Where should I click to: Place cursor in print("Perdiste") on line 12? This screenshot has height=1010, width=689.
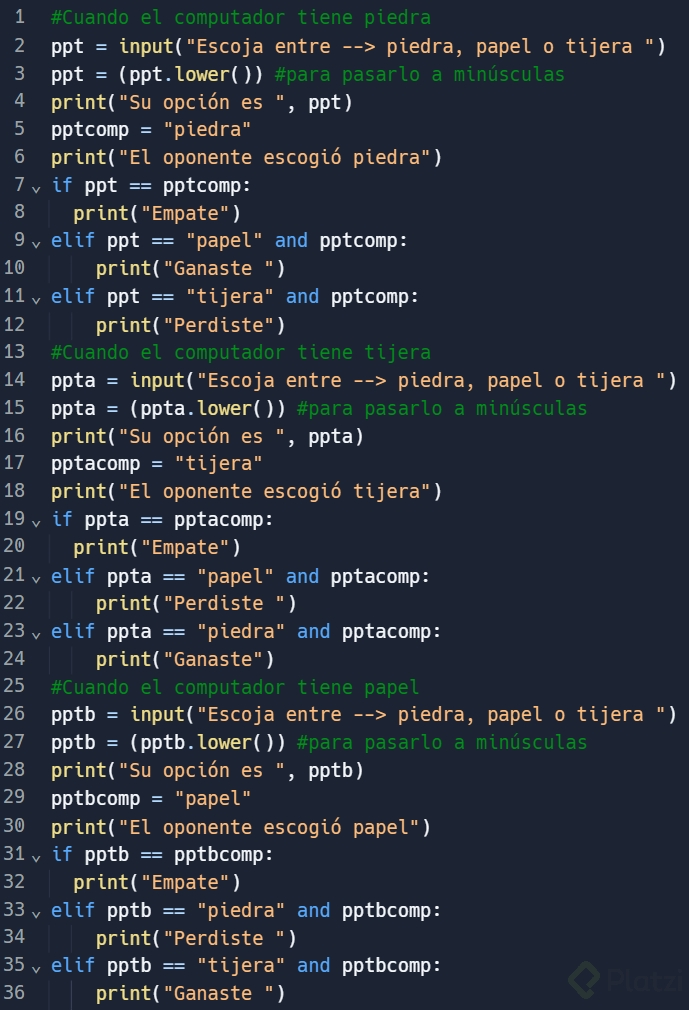tap(191, 325)
